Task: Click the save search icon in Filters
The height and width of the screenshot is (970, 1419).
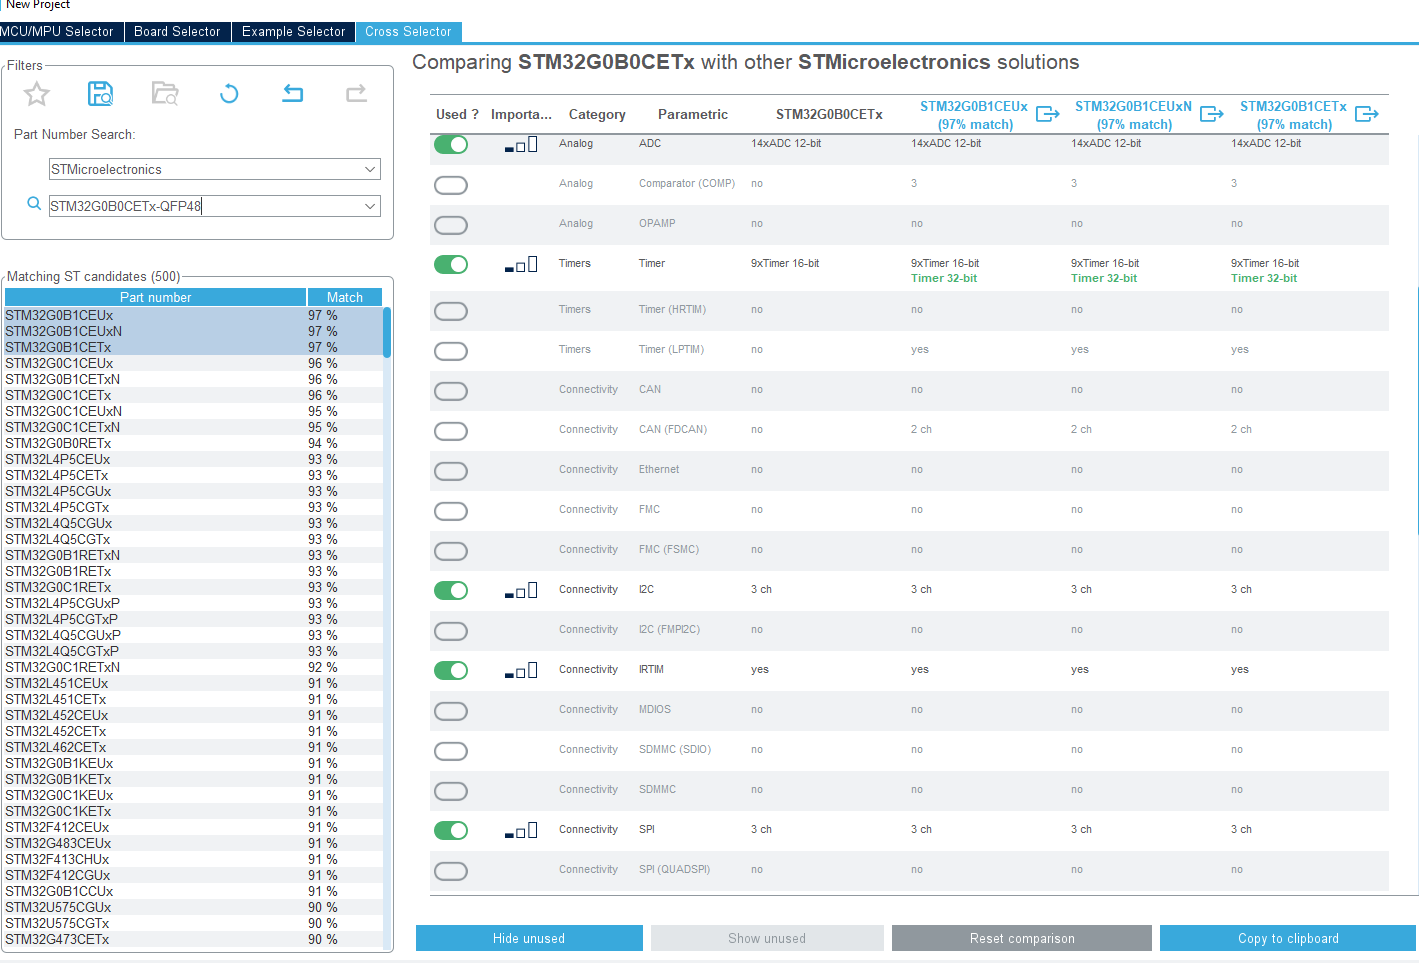Action: pyautogui.click(x=100, y=94)
